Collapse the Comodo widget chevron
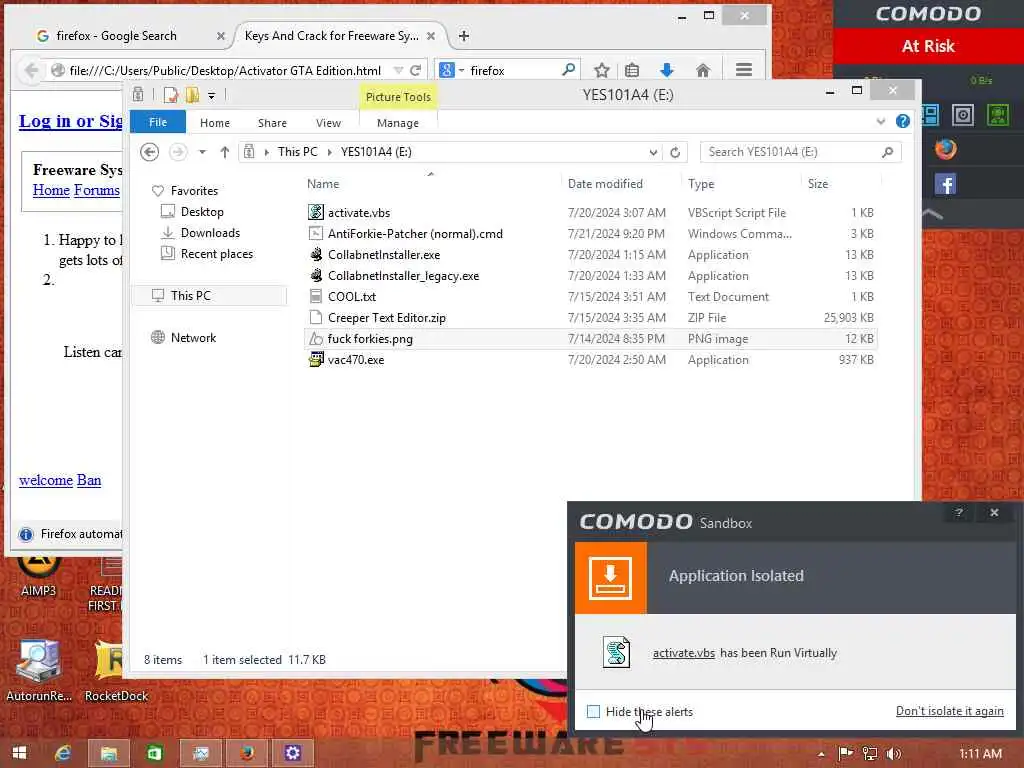Viewport: 1024px width, 768px height. coord(933,214)
